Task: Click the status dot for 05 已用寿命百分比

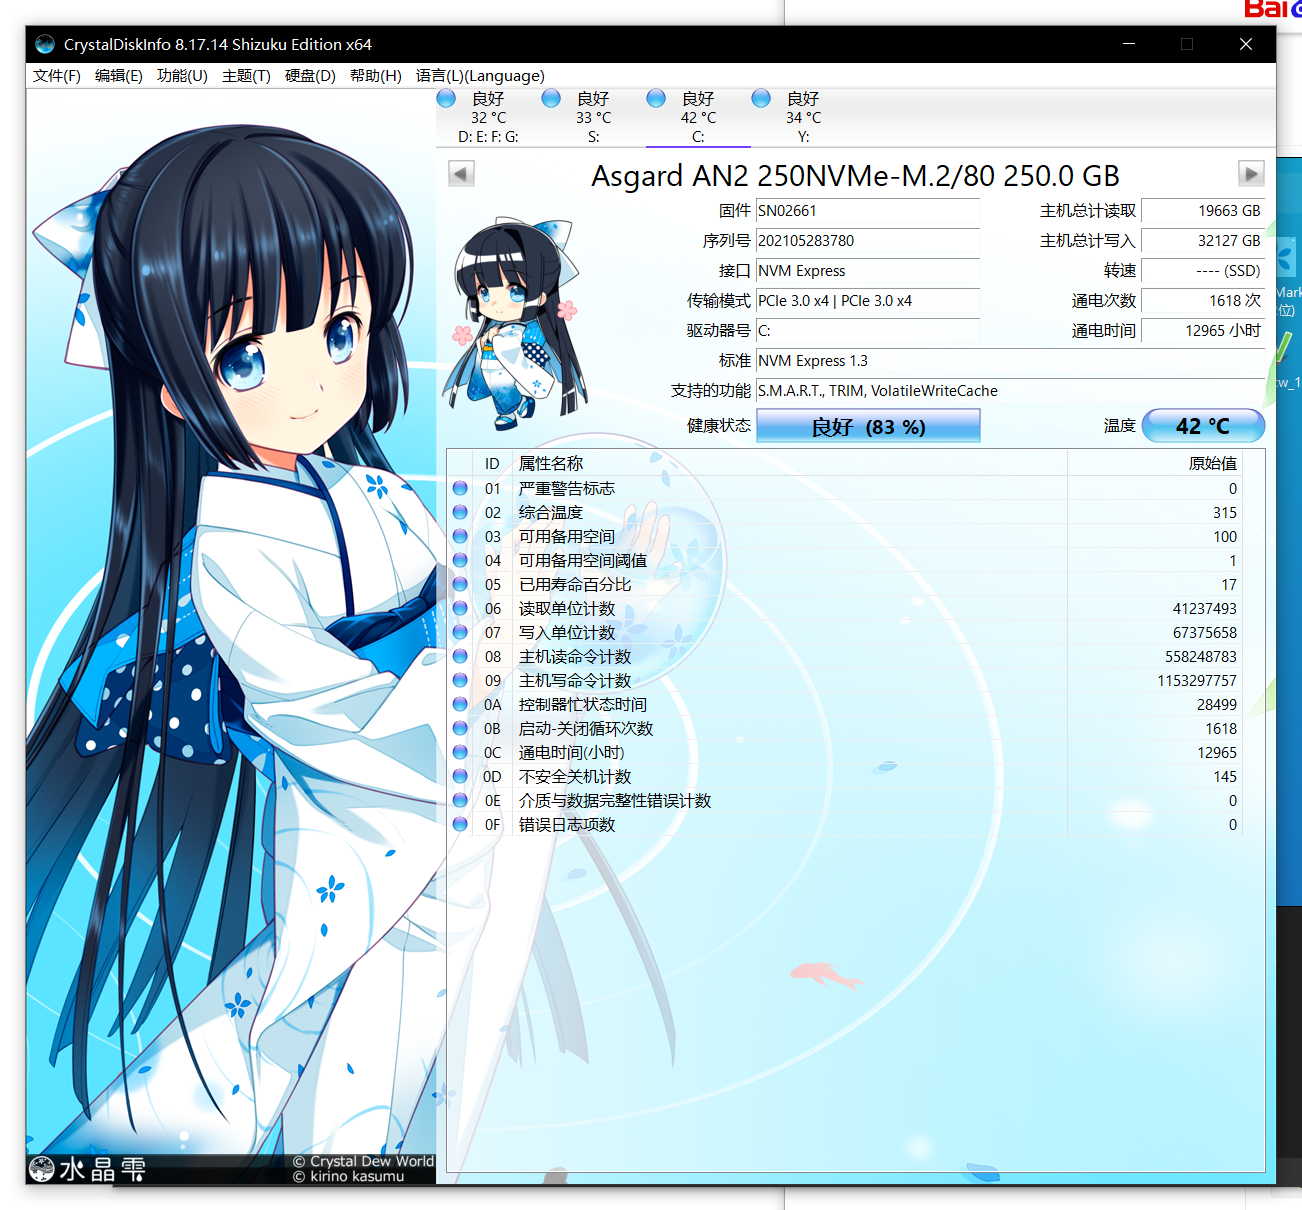Action: point(460,584)
